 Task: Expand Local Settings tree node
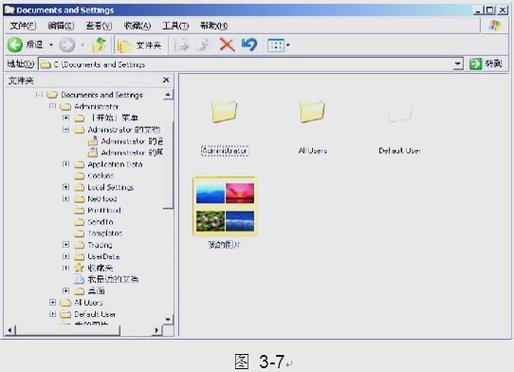click(66, 187)
